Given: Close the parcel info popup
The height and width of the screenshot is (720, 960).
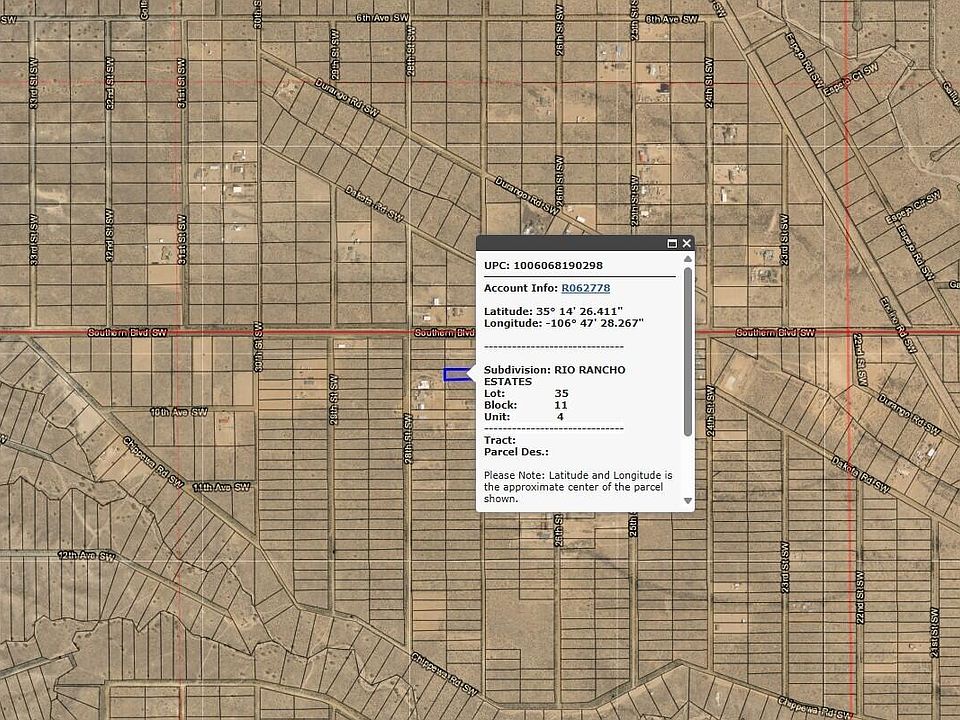Looking at the screenshot, I should pyautogui.click(x=686, y=243).
